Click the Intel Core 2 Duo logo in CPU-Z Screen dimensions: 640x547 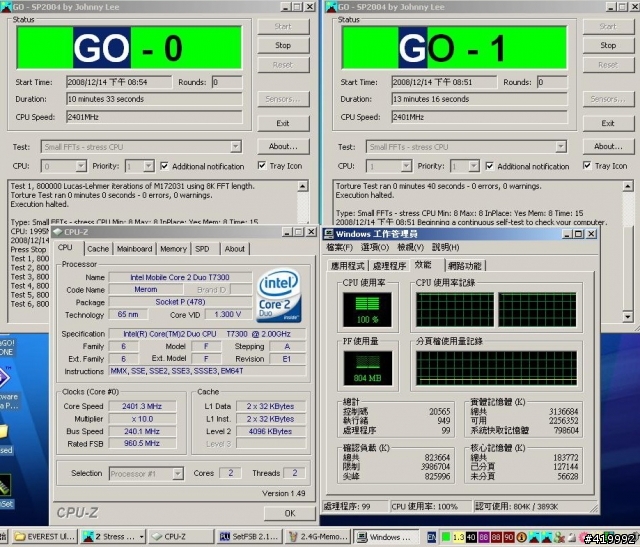point(280,295)
